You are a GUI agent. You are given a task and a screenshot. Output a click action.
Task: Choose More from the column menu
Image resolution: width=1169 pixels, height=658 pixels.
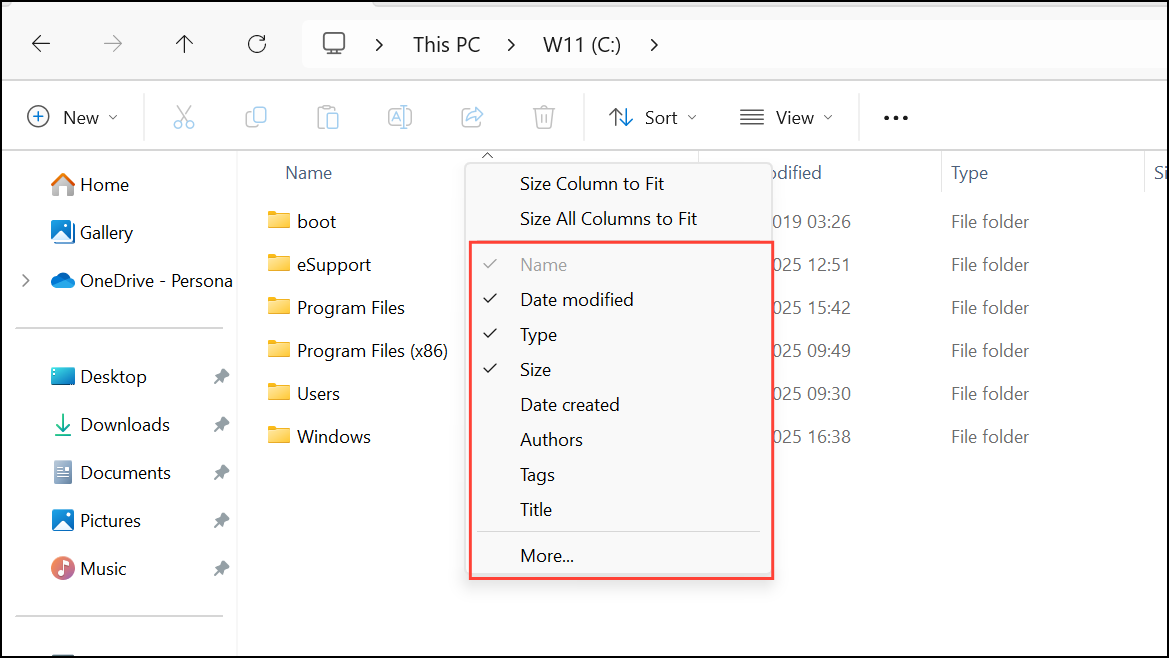coord(546,555)
